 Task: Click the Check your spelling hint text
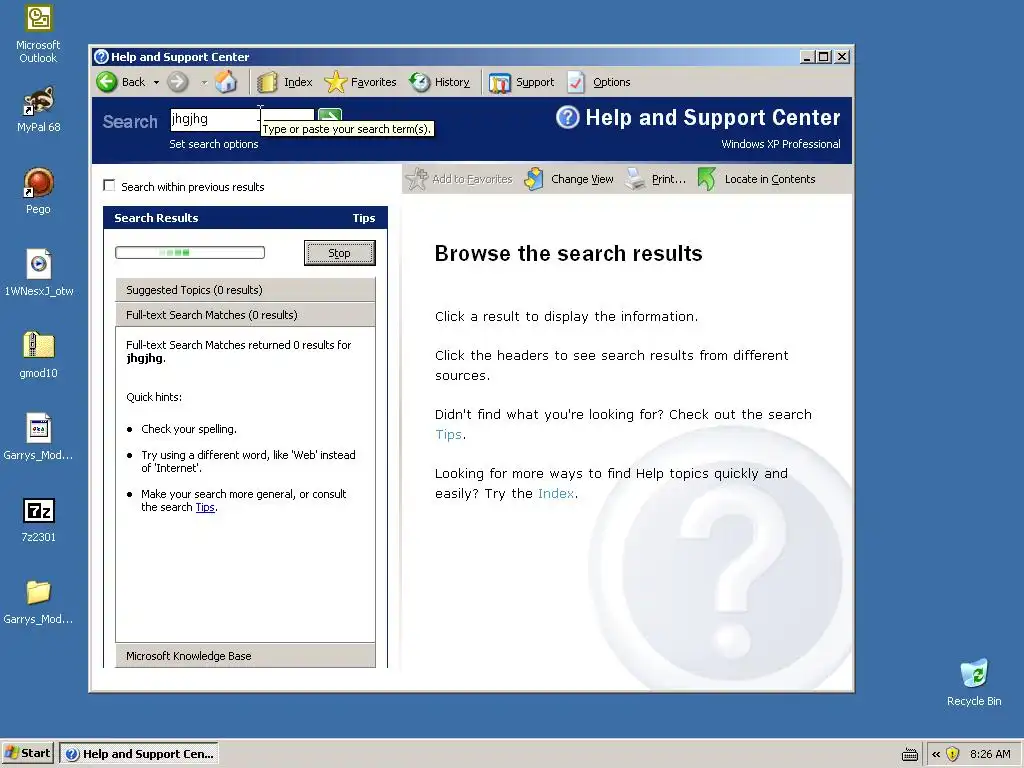pyautogui.click(x=189, y=429)
